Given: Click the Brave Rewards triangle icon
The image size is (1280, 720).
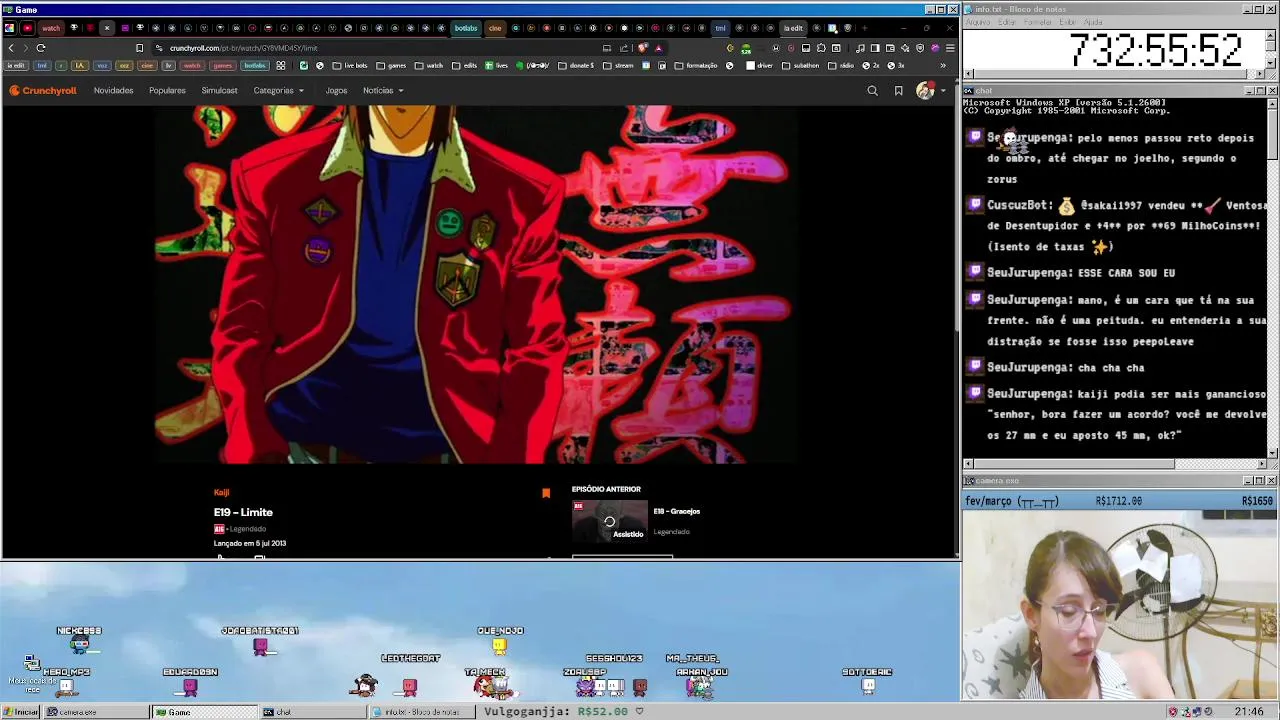Looking at the screenshot, I should (658, 48).
